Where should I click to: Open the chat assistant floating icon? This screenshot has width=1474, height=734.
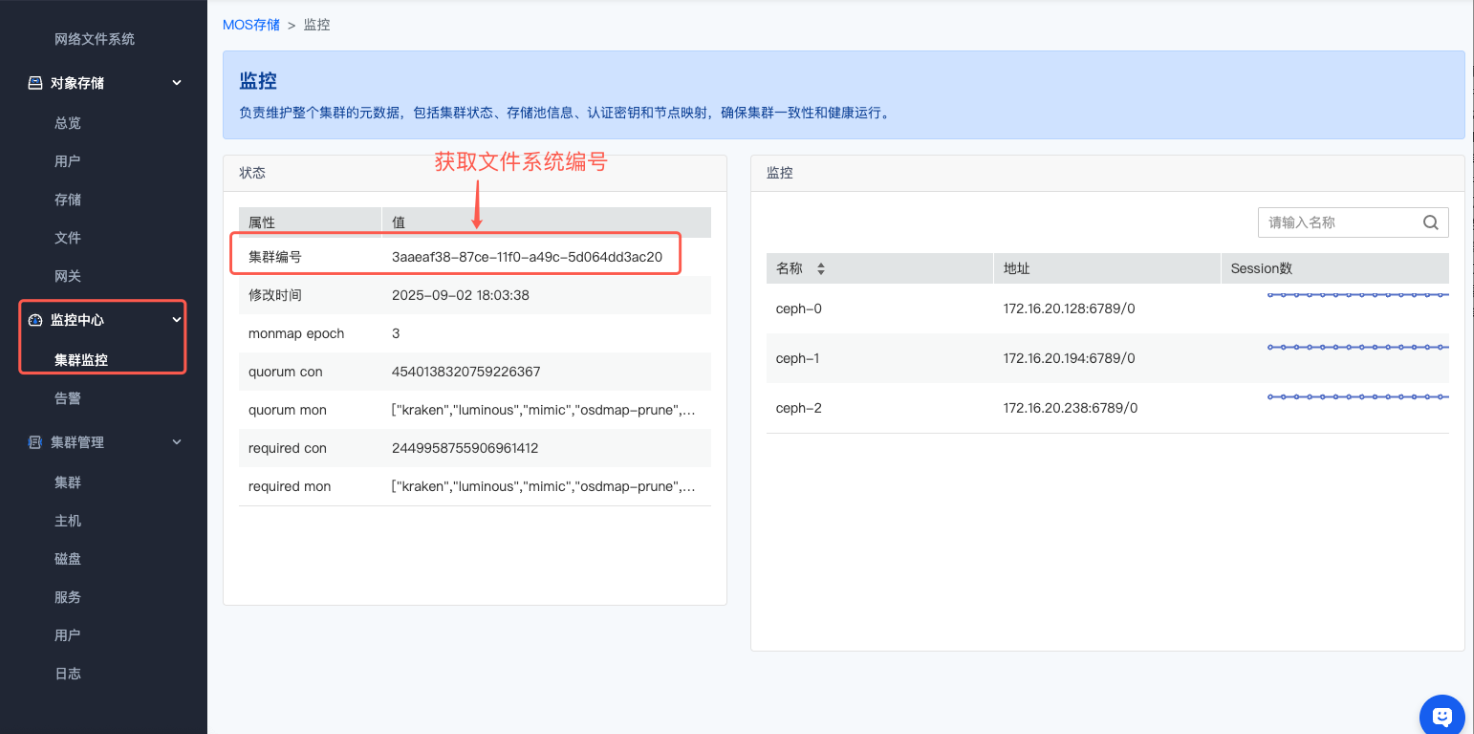(x=1442, y=716)
